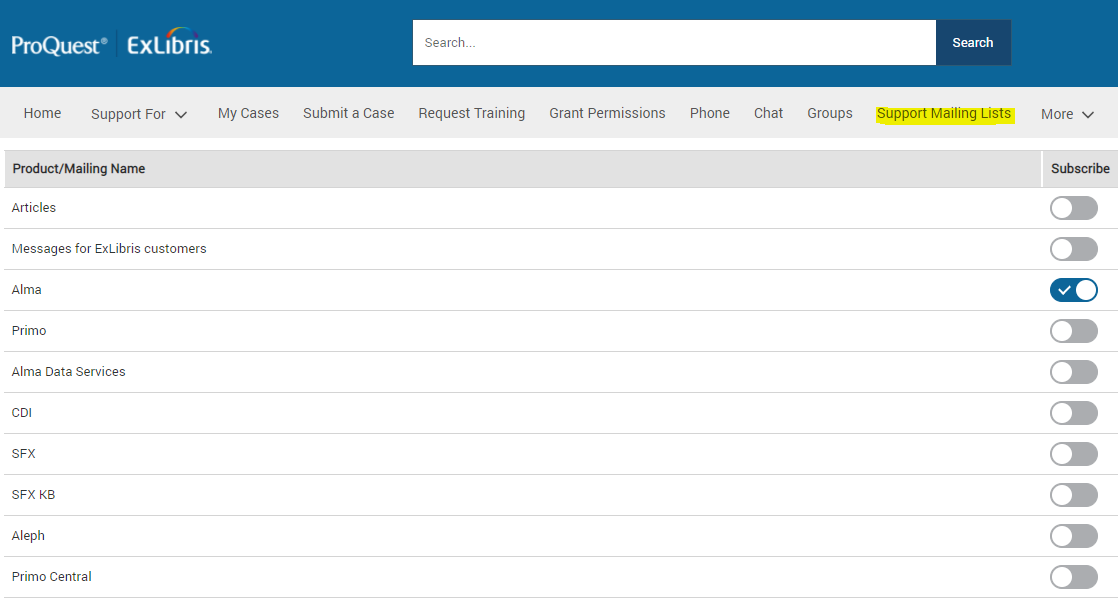1118x603 pixels.
Task: Select Submit a Case
Action: pos(349,113)
